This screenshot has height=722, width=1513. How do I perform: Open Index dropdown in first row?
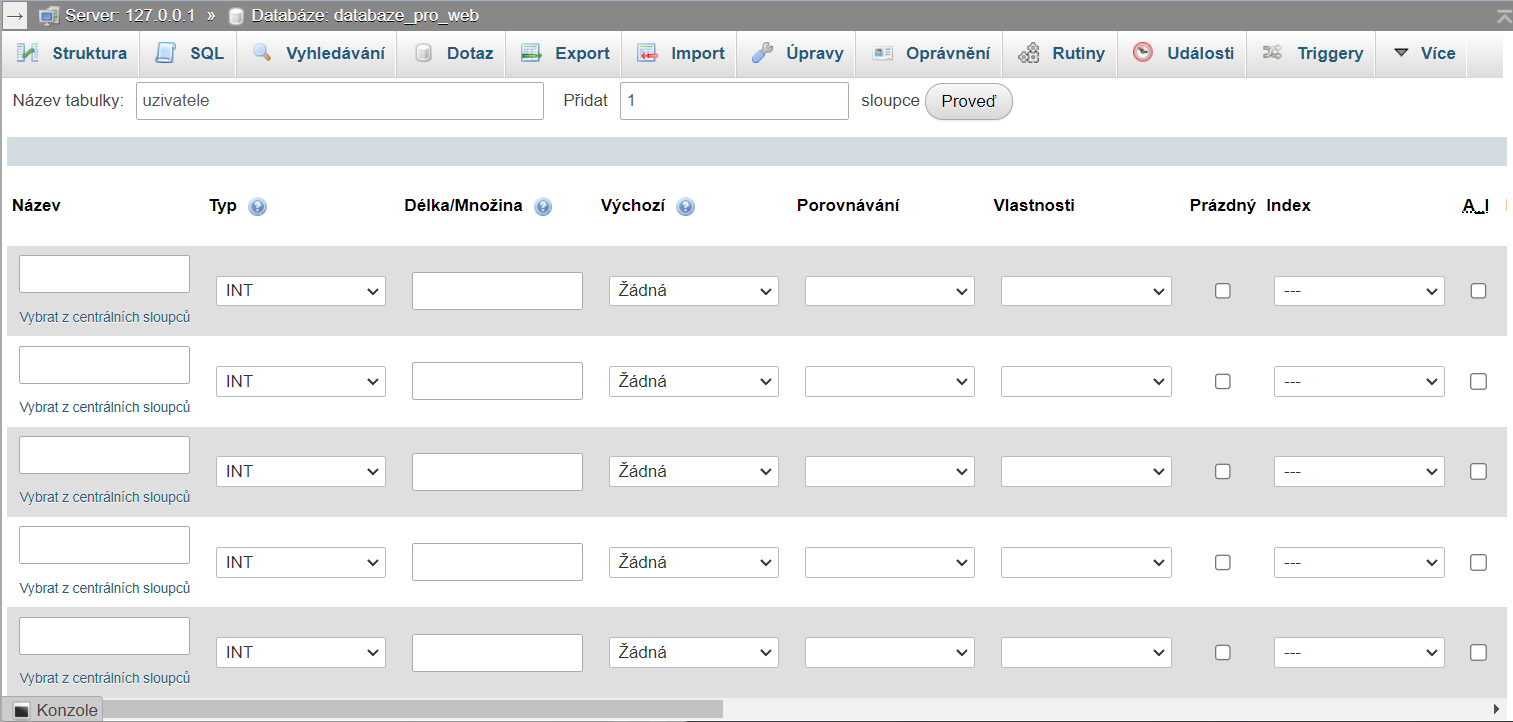1359,291
